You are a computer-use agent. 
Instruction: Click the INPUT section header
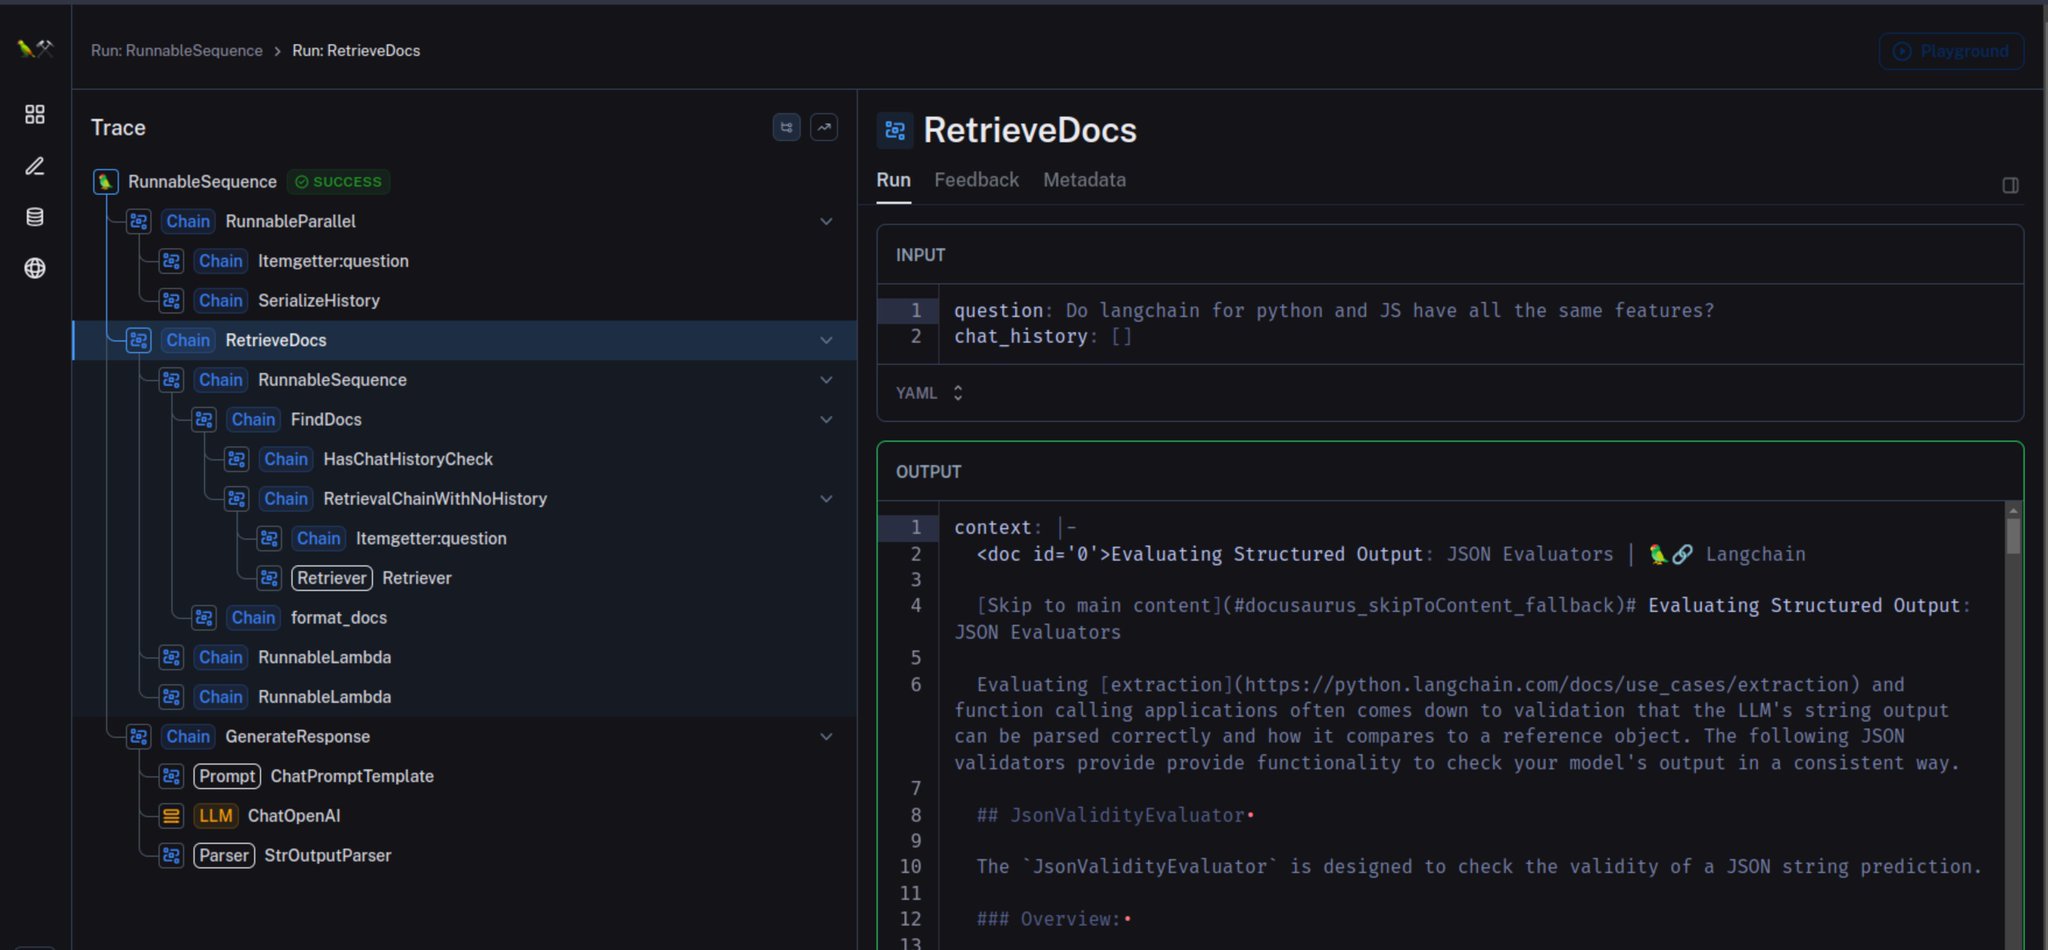coord(920,255)
